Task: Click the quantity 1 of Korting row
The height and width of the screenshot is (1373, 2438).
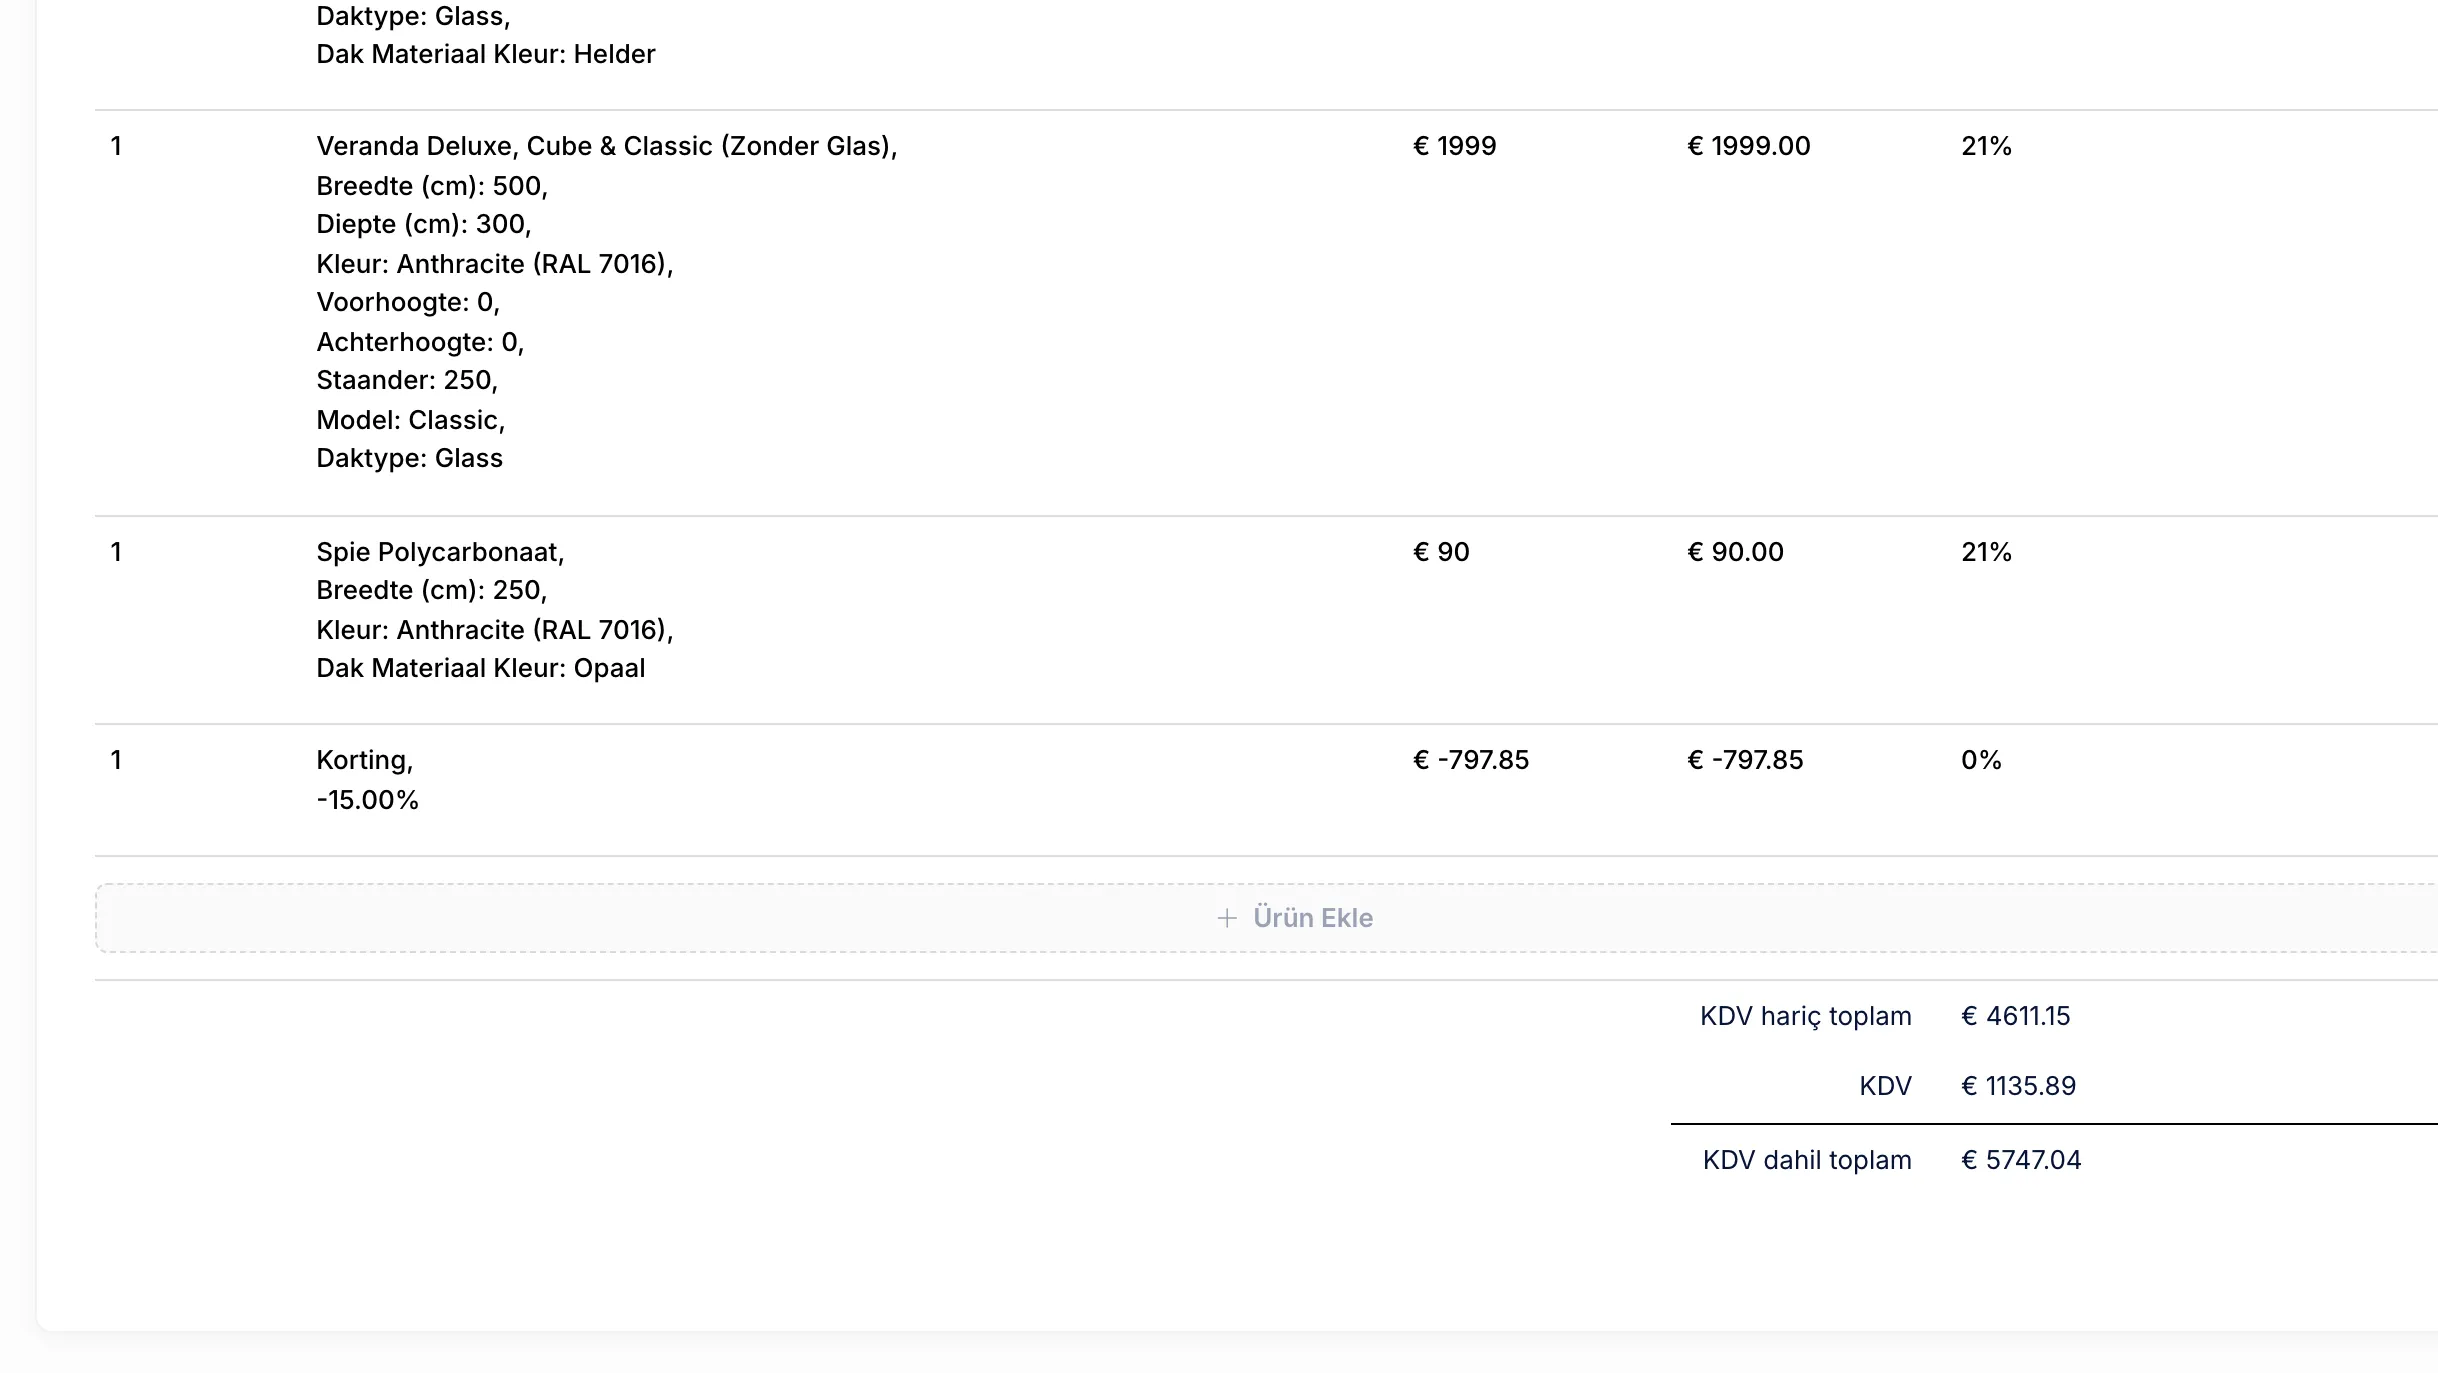Action: pyautogui.click(x=116, y=760)
